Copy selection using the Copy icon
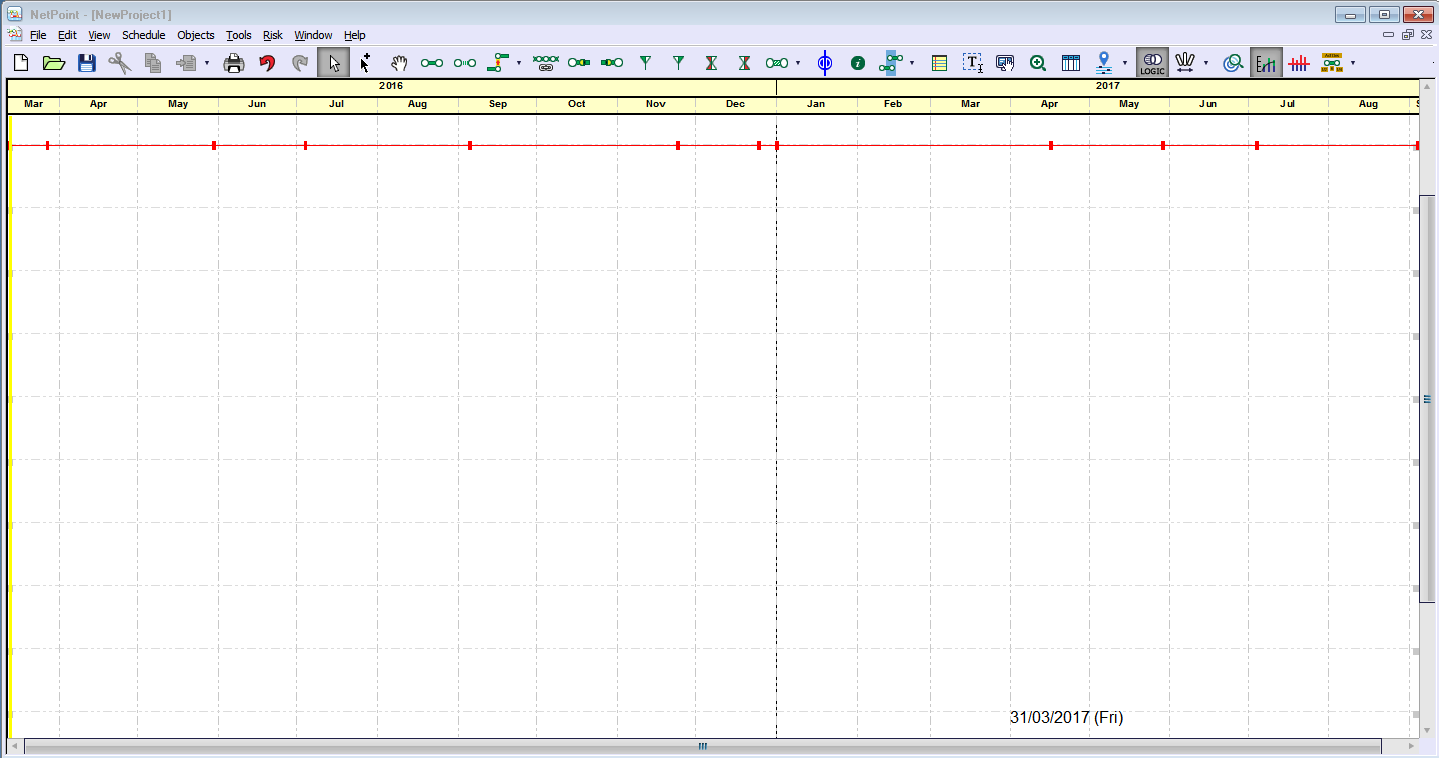 pyautogui.click(x=153, y=63)
